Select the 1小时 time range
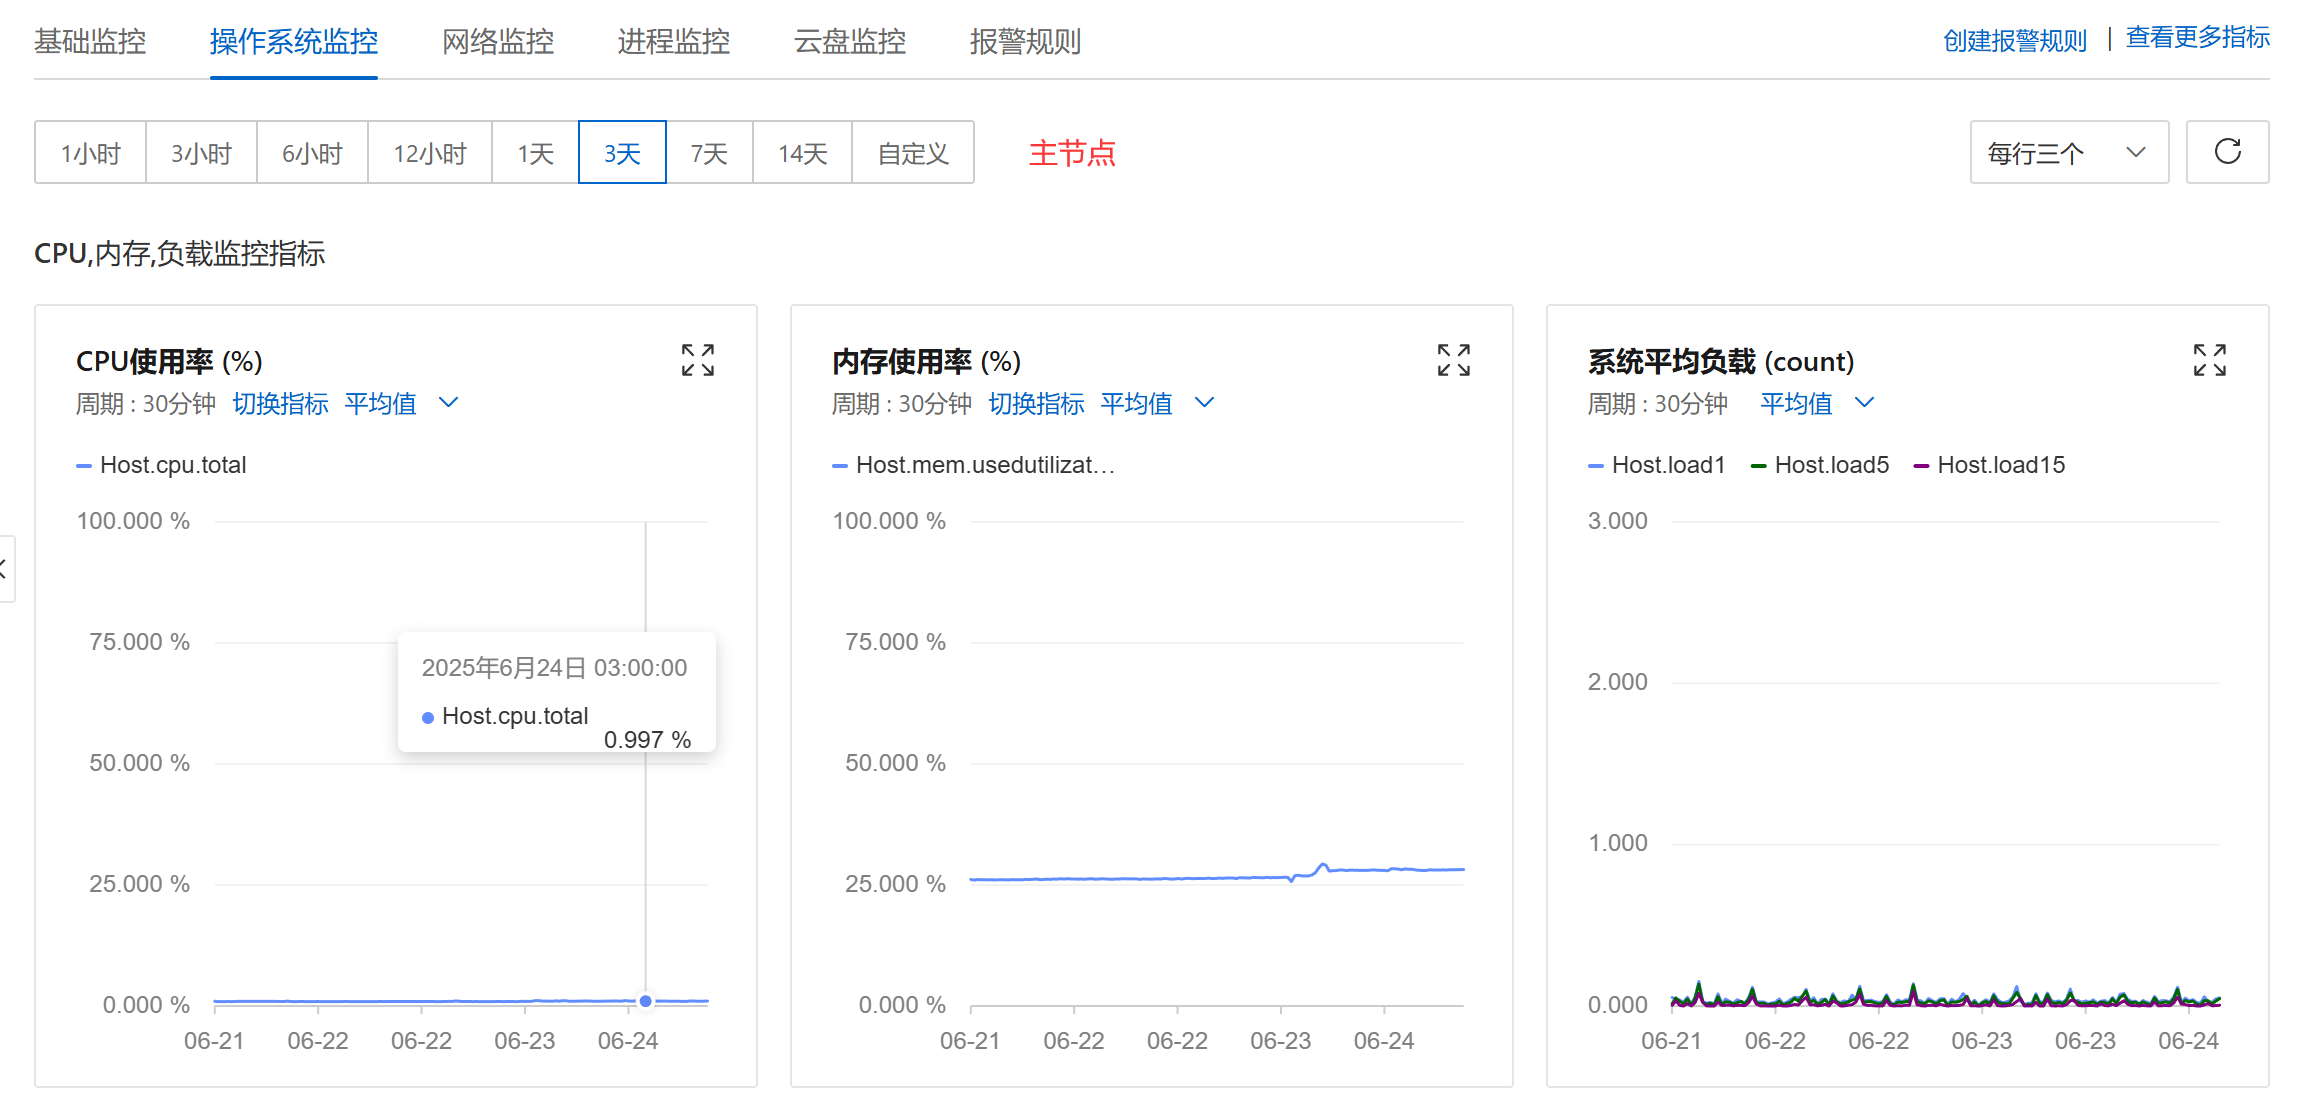This screenshot has height=1104, width=2297. 90,152
